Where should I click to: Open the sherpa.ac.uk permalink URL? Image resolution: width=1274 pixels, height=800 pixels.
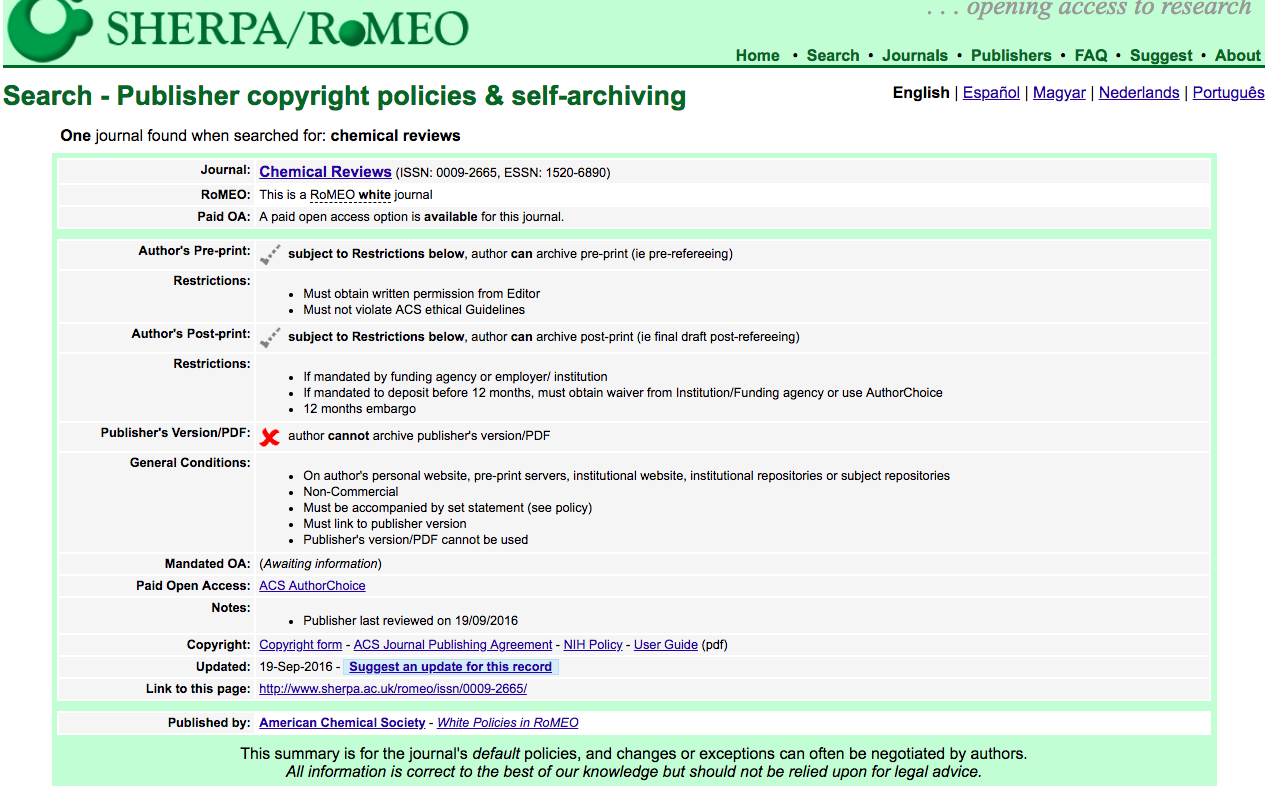pos(392,689)
